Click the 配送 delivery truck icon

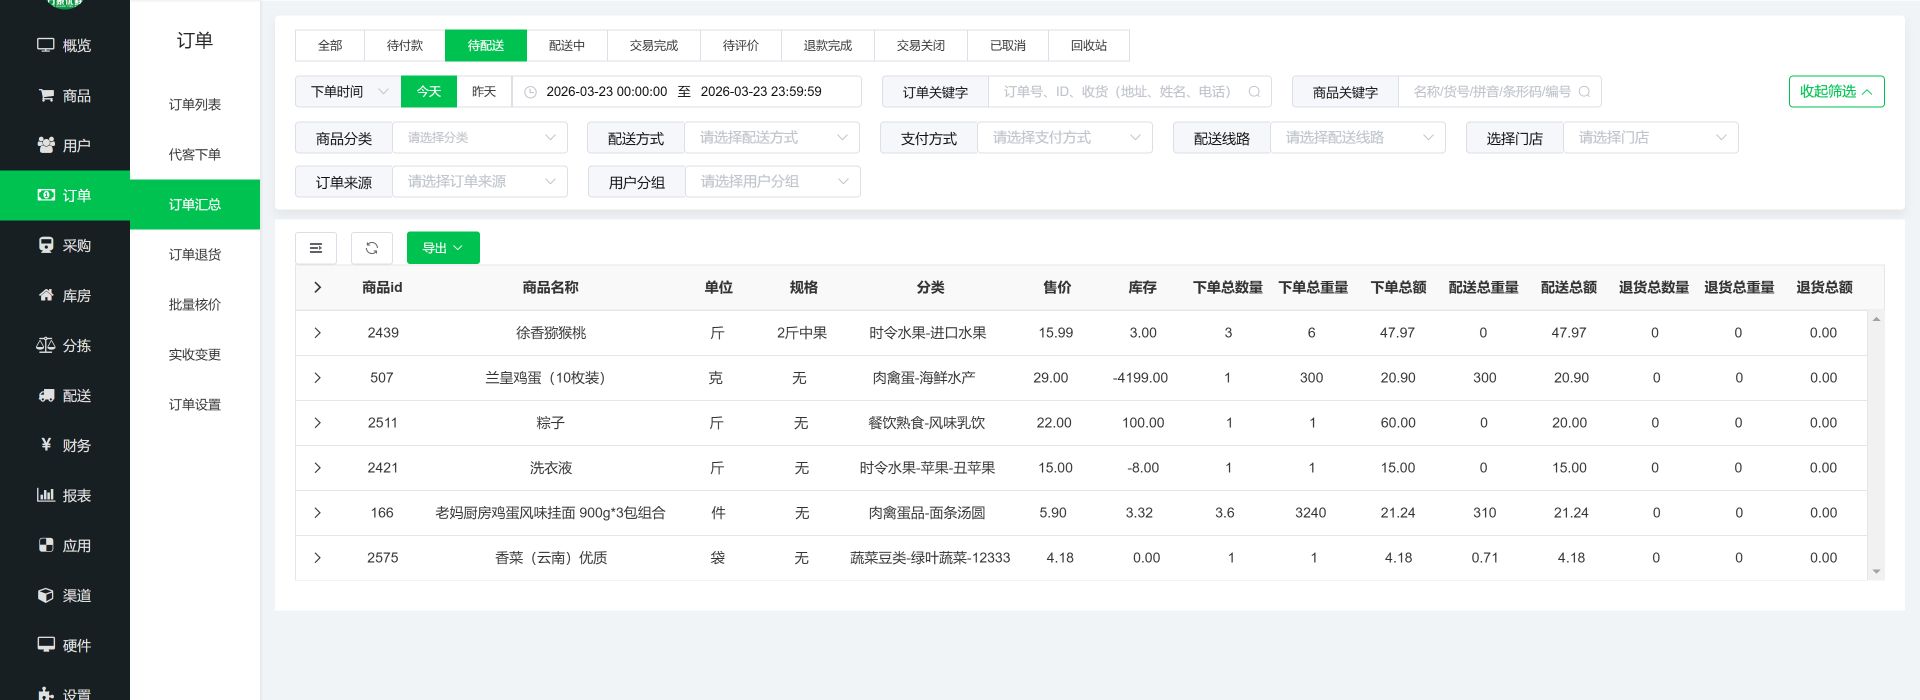tap(46, 395)
